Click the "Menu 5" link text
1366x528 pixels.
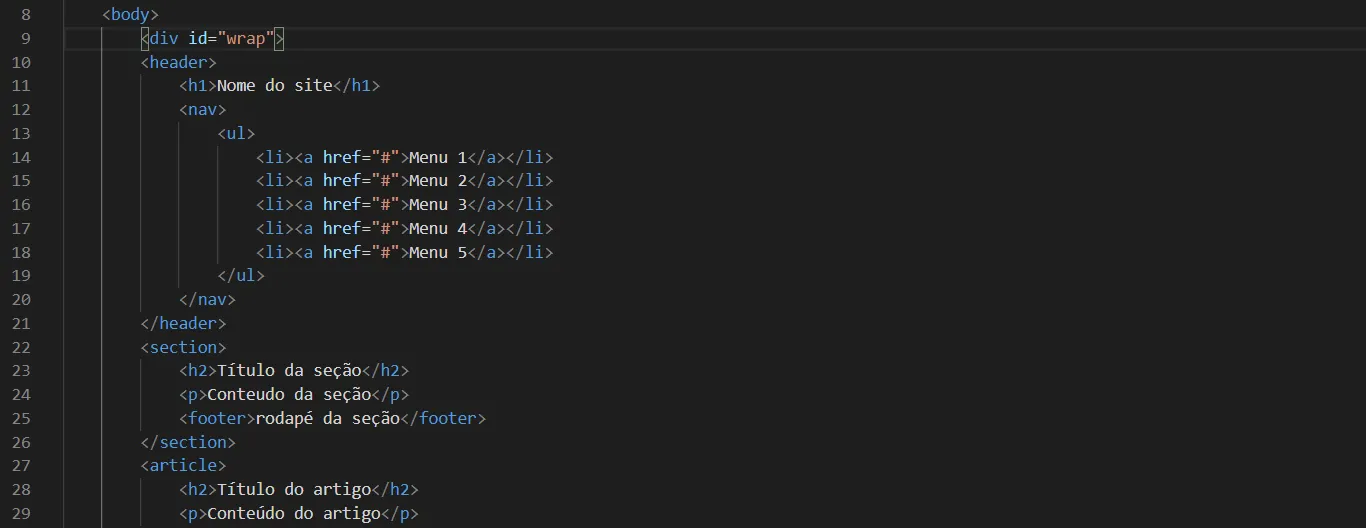click(438, 252)
